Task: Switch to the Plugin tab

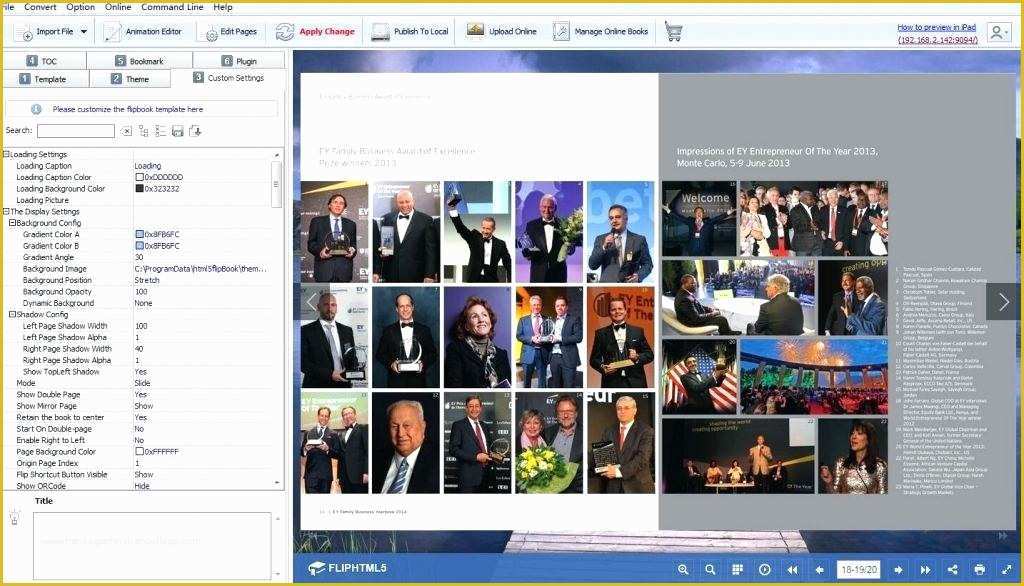Action: [x=239, y=61]
